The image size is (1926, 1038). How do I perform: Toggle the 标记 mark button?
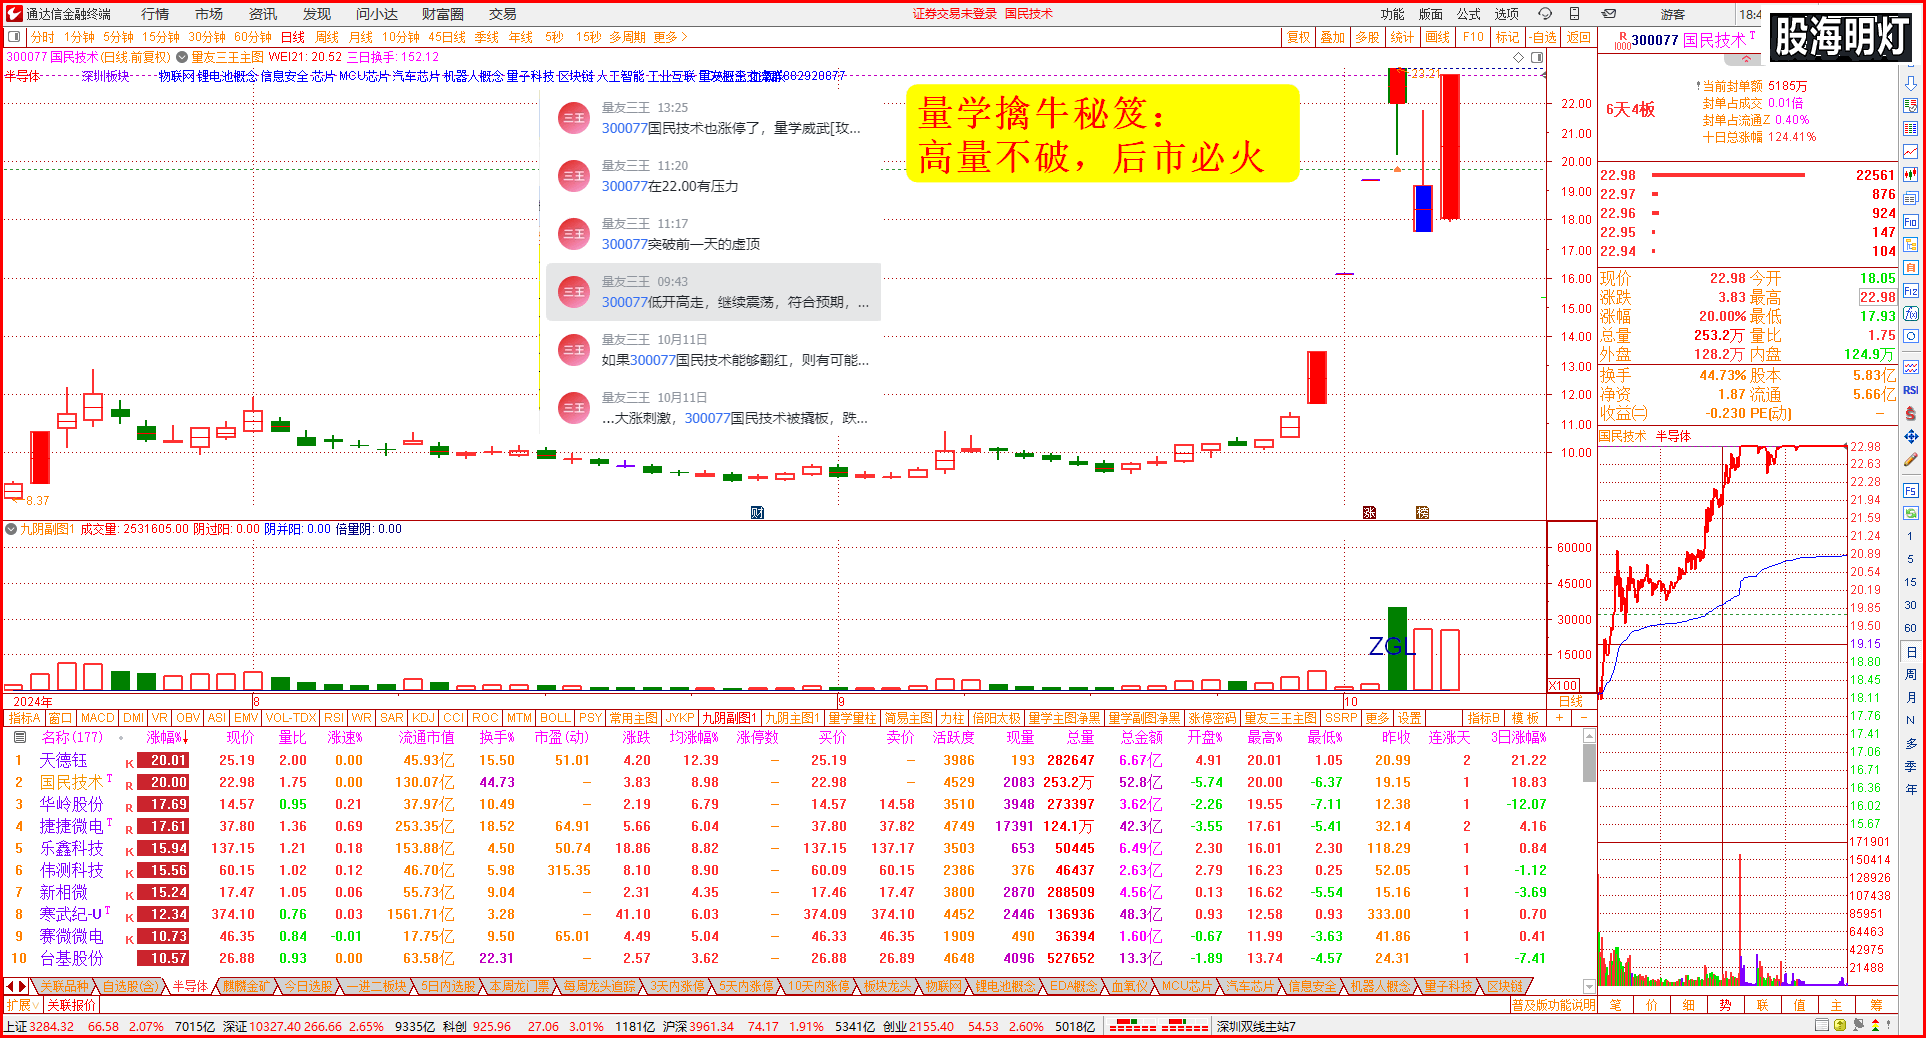click(x=1507, y=37)
